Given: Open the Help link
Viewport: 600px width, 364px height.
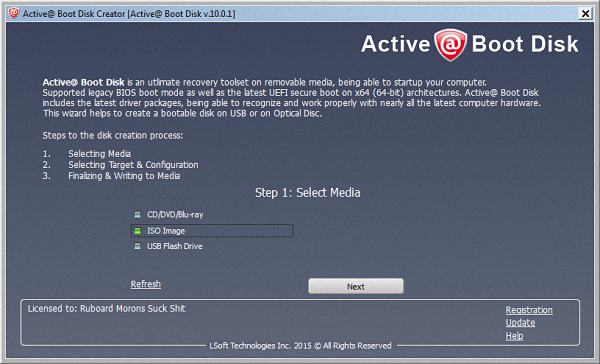Looking at the screenshot, I should click(514, 336).
